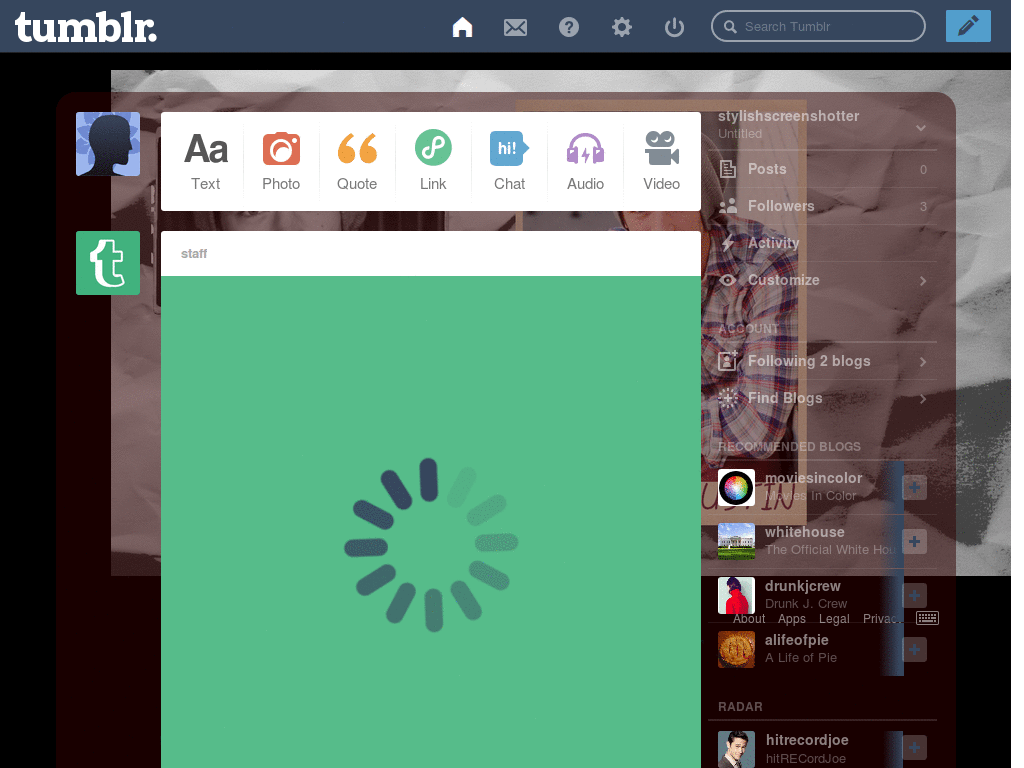1024x768 pixels.
Task: Click the blue compose pencil button
Action: point(968,26)
